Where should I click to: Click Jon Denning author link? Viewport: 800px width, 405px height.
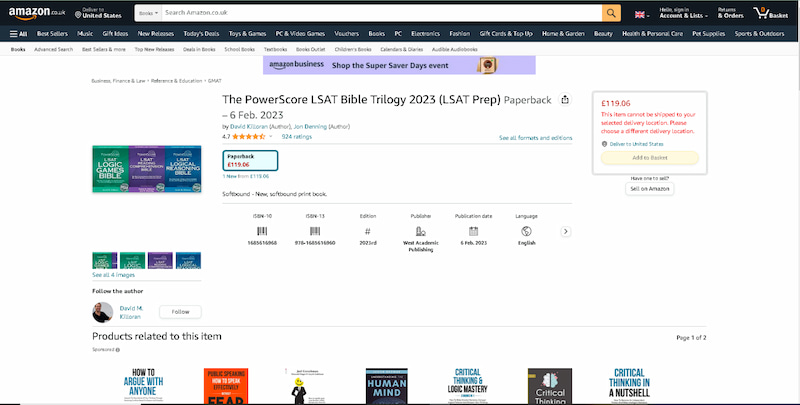click(310, 126)
